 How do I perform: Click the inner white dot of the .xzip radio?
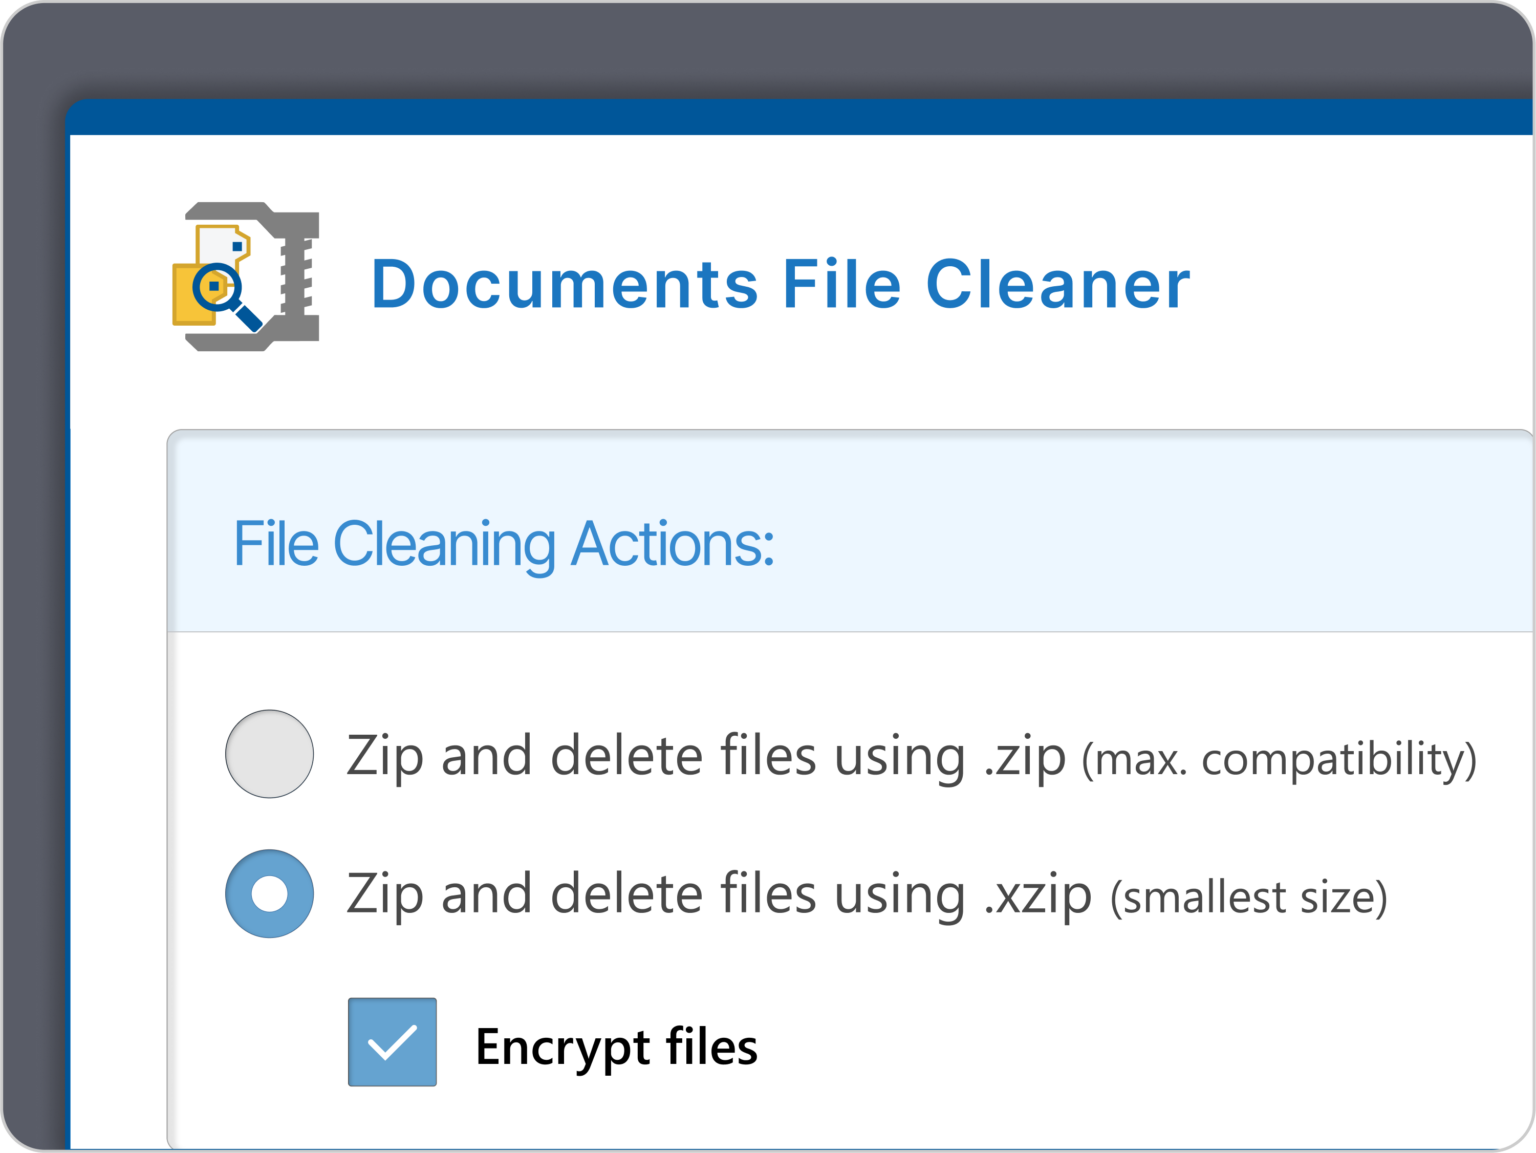[x=269, y=893]
